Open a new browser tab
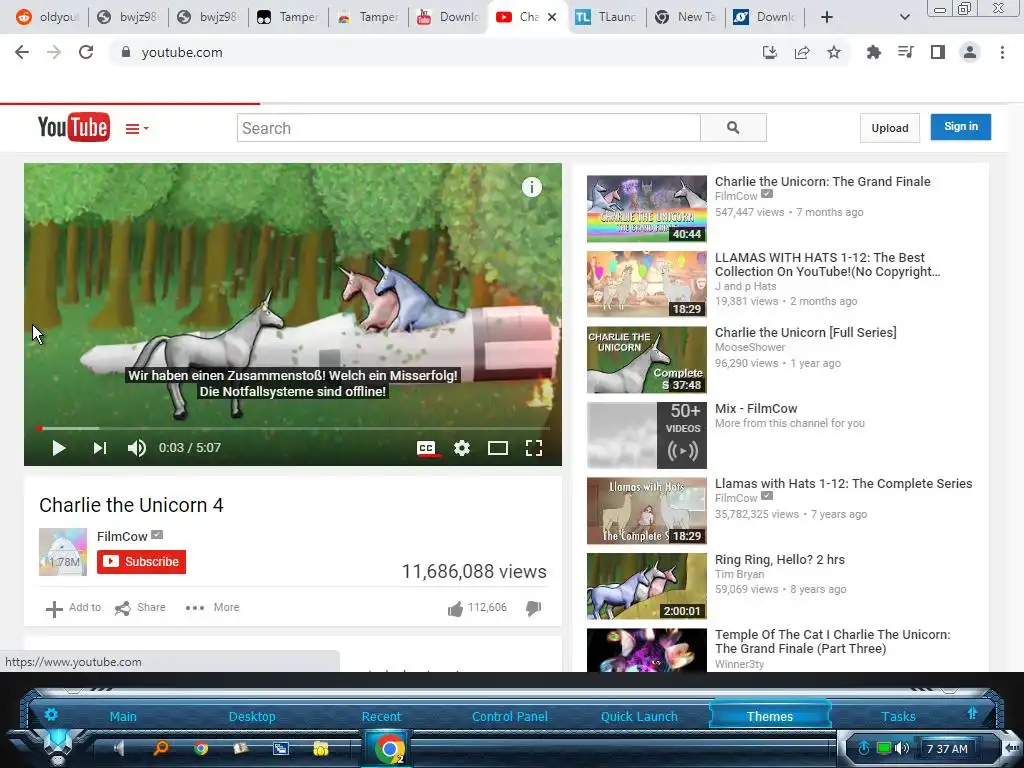Screen dimensions: 1024x768 [827, 17]
